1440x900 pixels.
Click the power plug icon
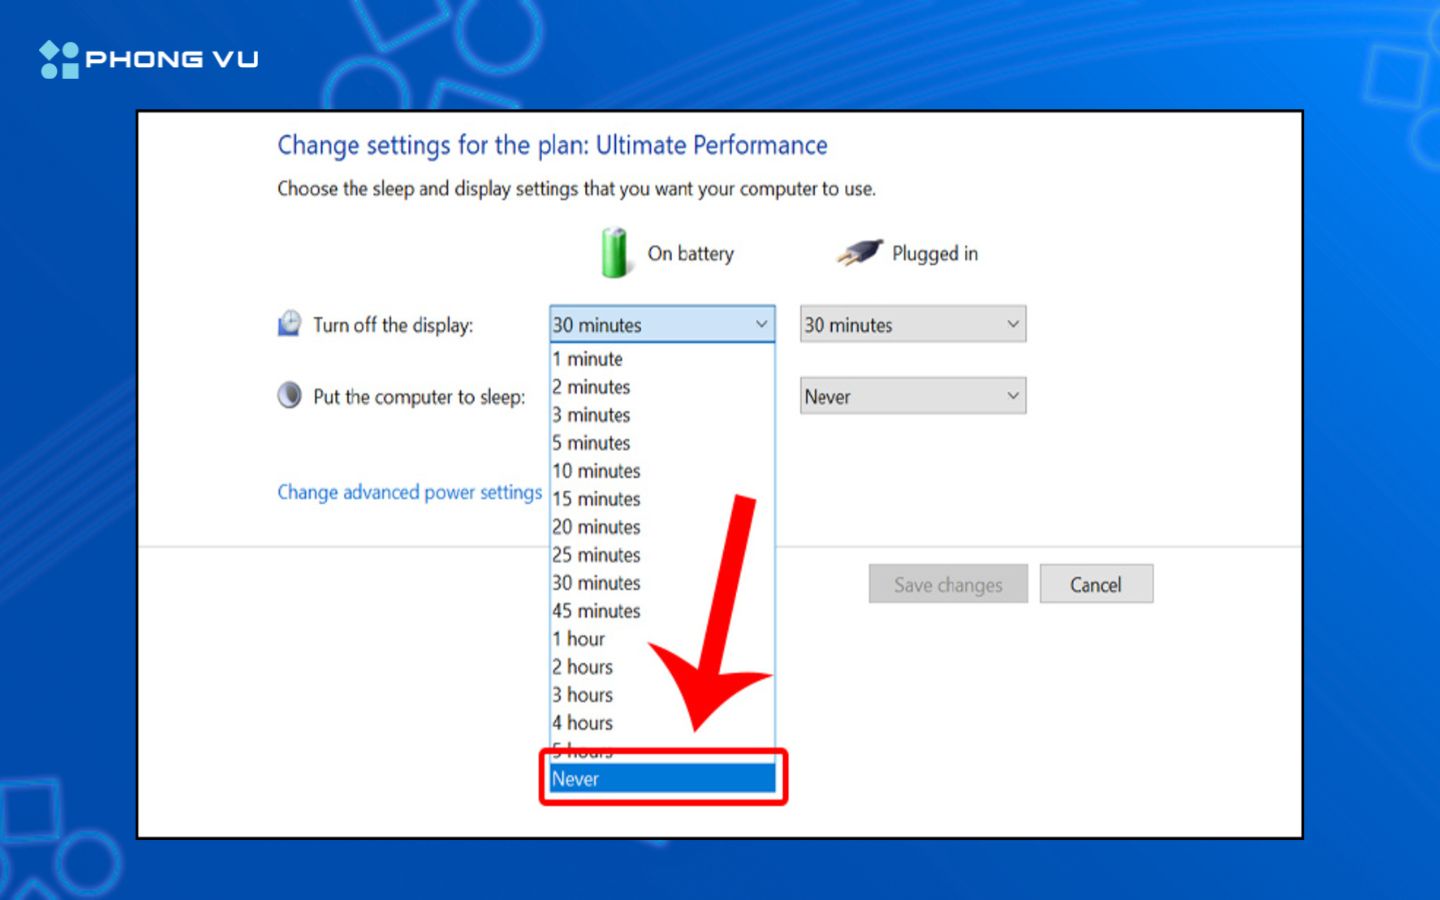click(859, 252)
